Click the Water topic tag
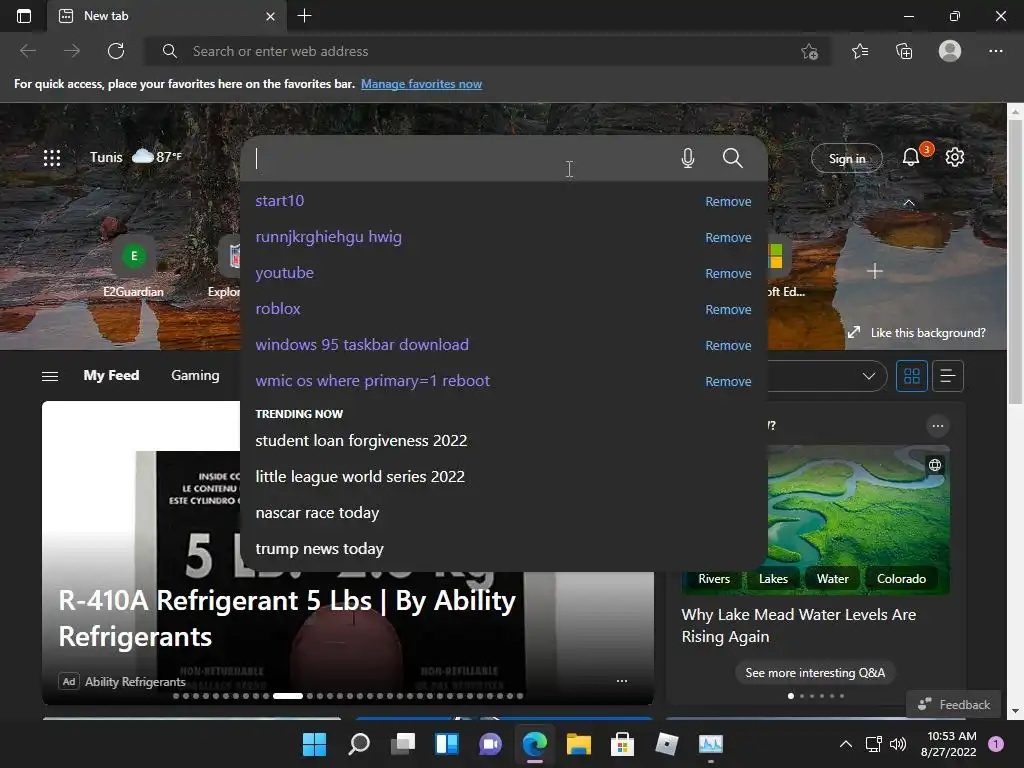Screen dimensions: 1024x768 click(833, 579)
